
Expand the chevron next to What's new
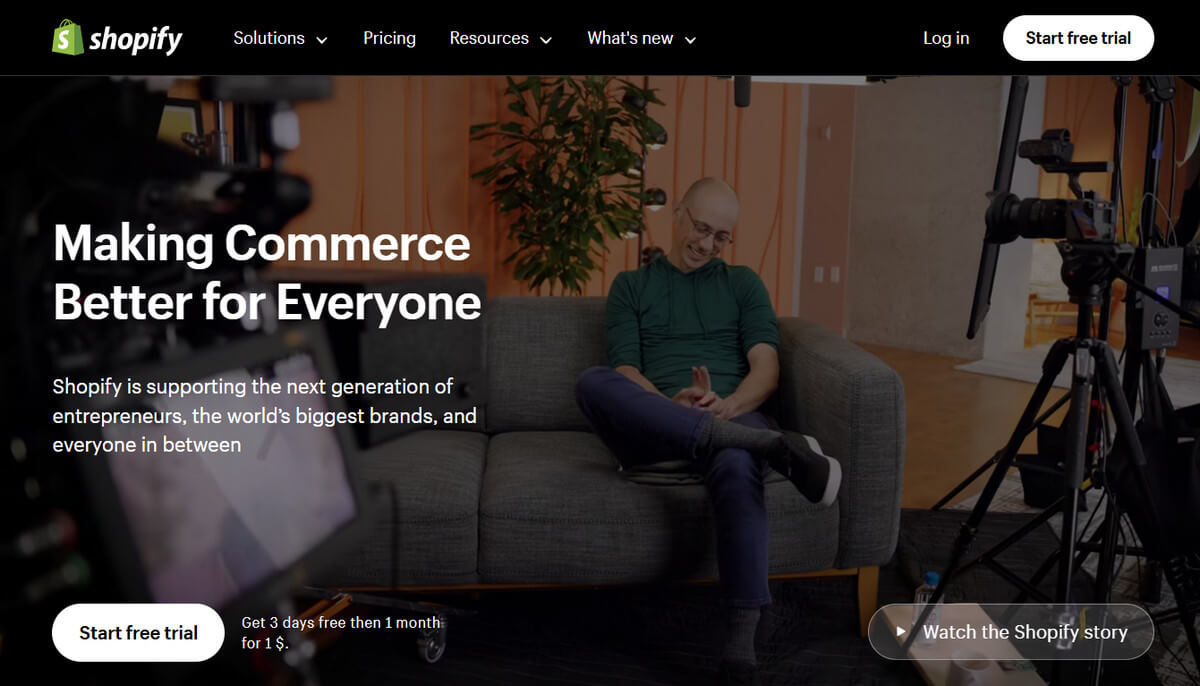point(690,40)
